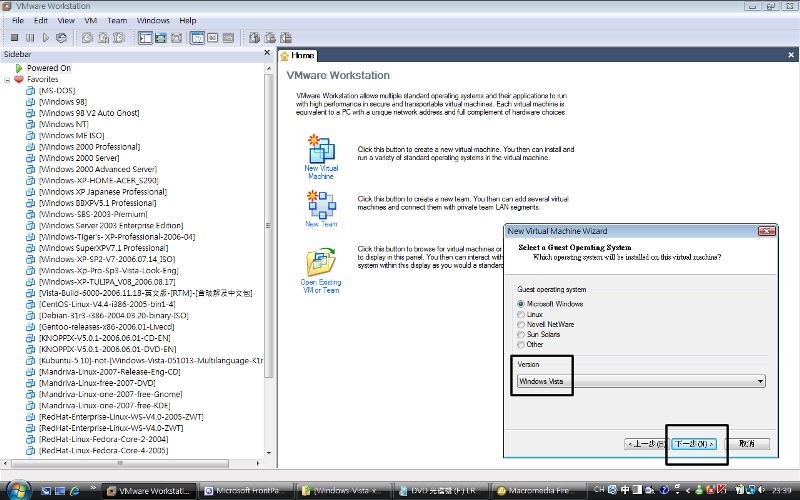Click the Start orb on the taskbar
Image resolution: width=800 pixels, height=500 pixels.
tap(18, 490)
